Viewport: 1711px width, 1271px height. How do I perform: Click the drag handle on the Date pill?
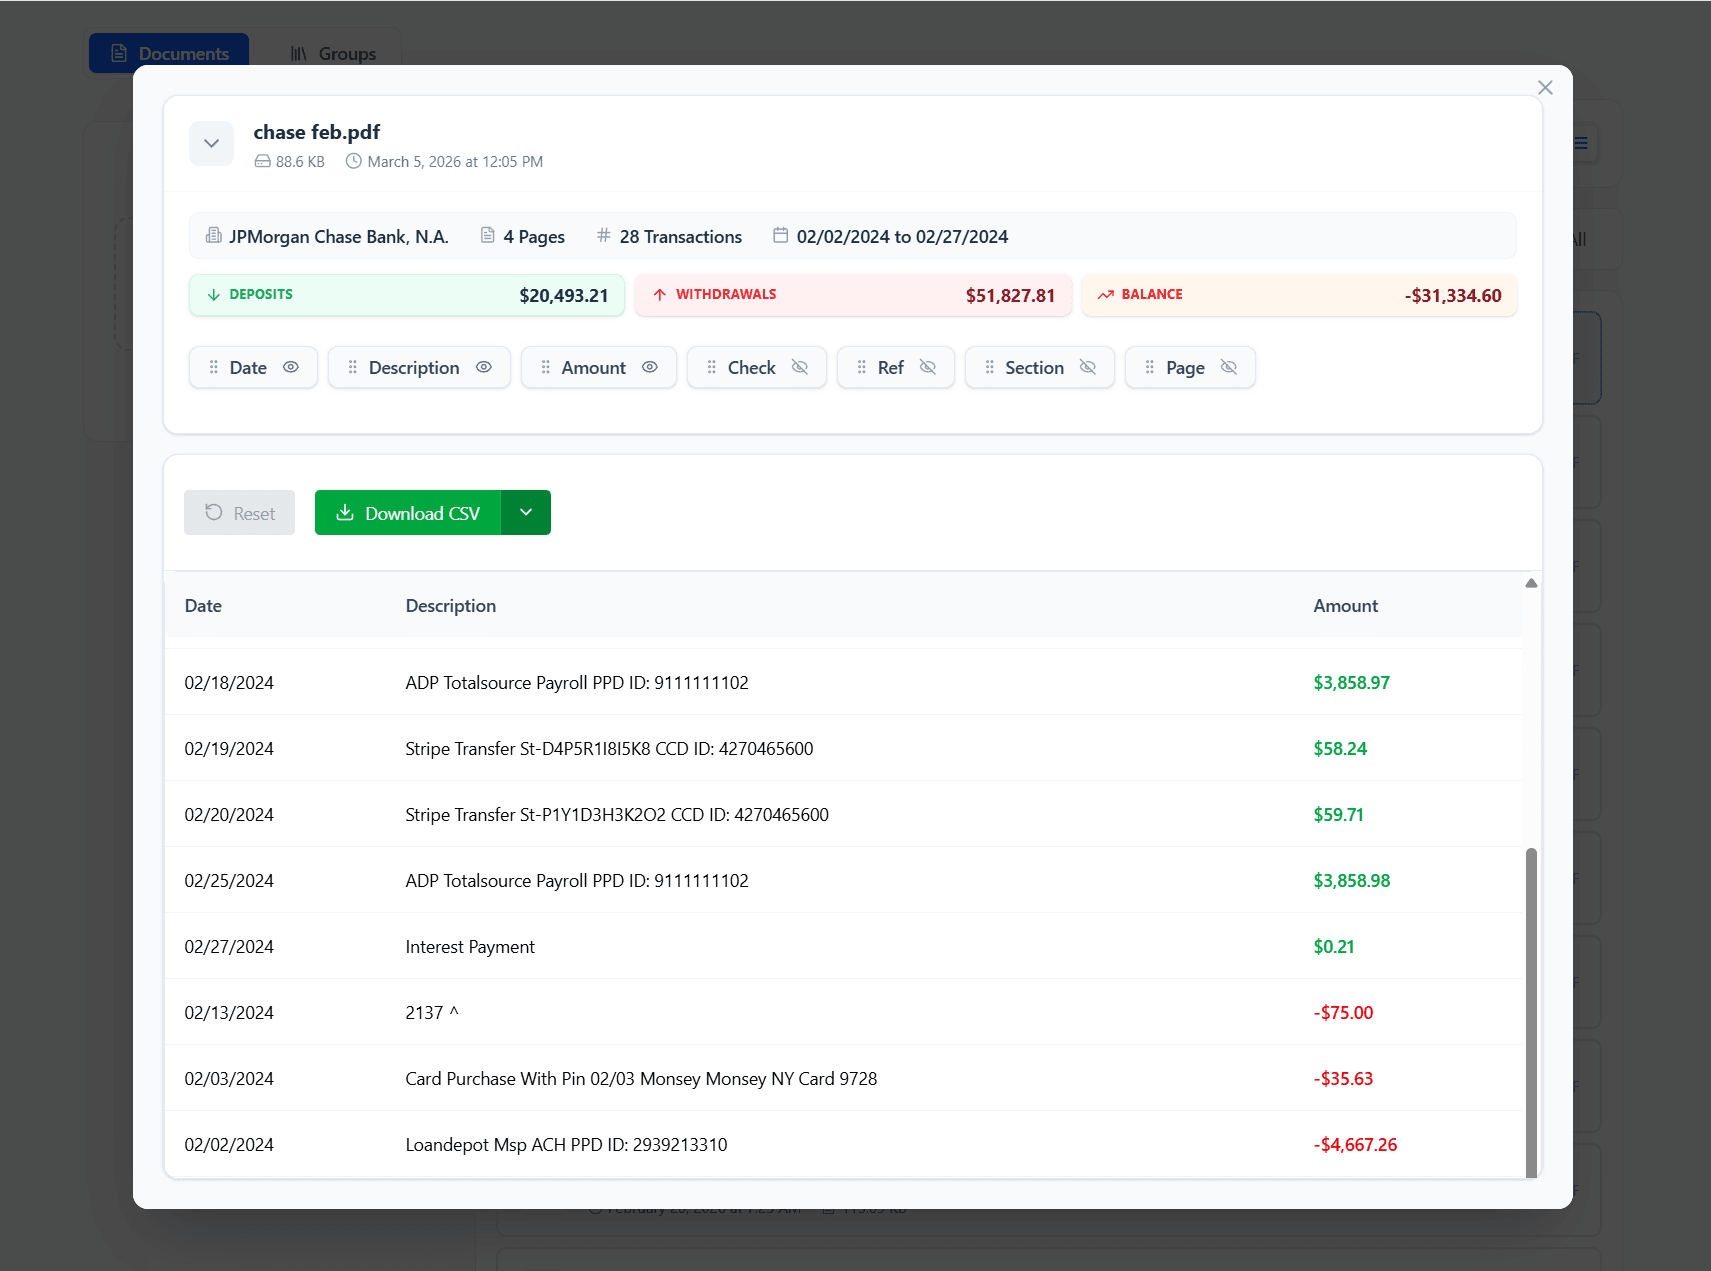pos(213,367)
